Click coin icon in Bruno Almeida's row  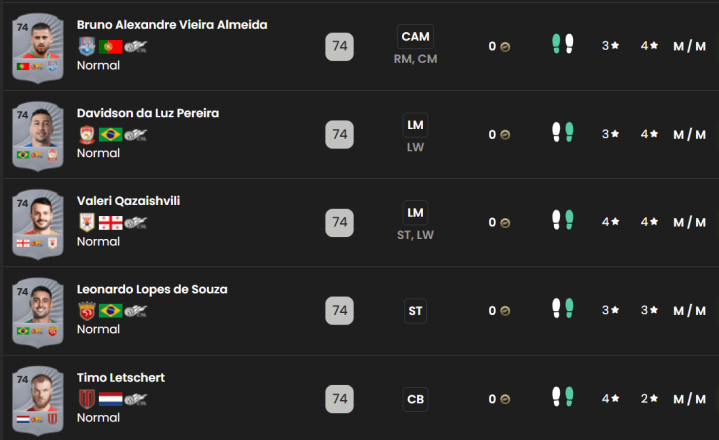coord(505,46)
